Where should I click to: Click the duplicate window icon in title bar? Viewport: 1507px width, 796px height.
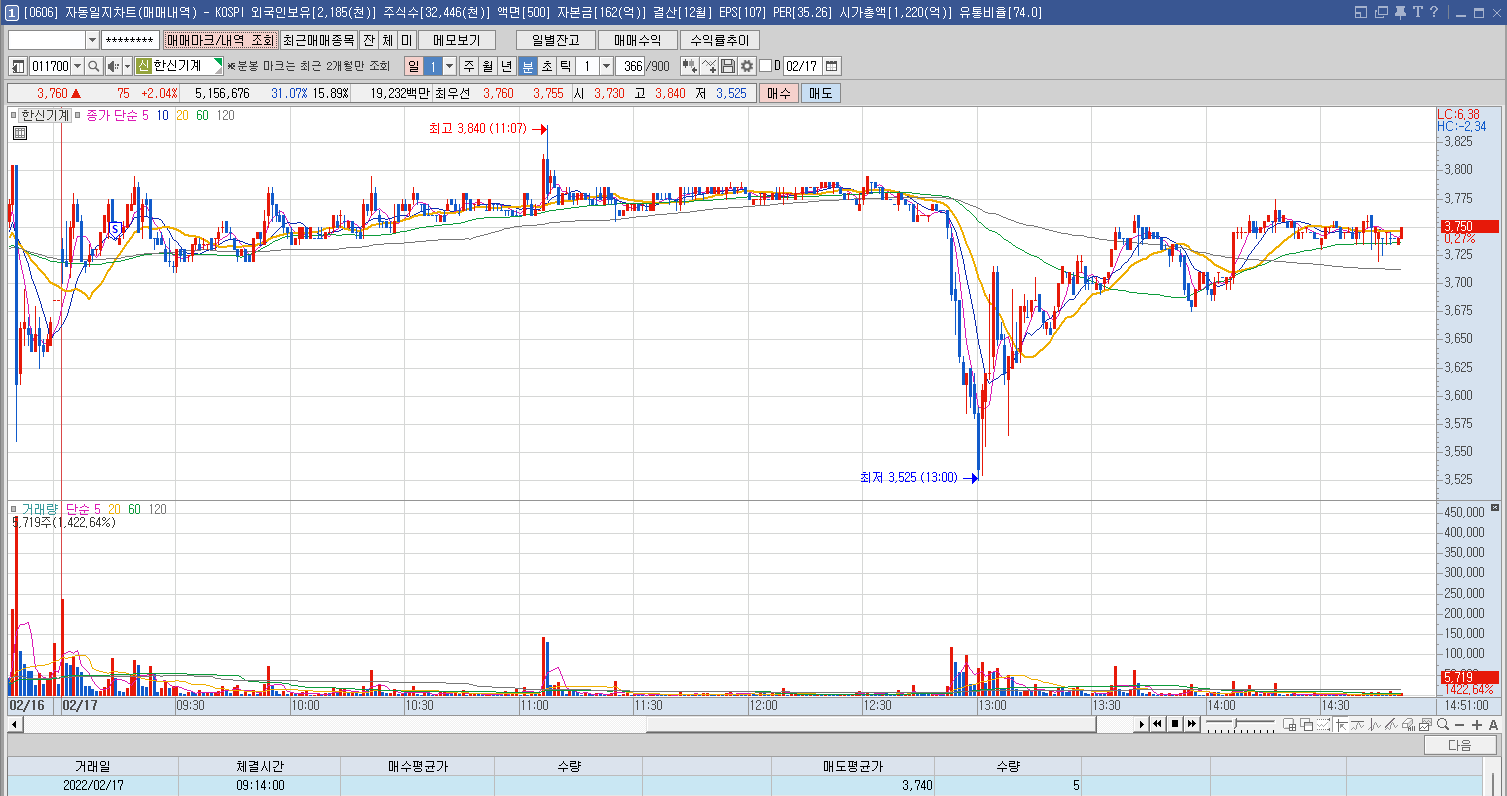coord(1381,12)
